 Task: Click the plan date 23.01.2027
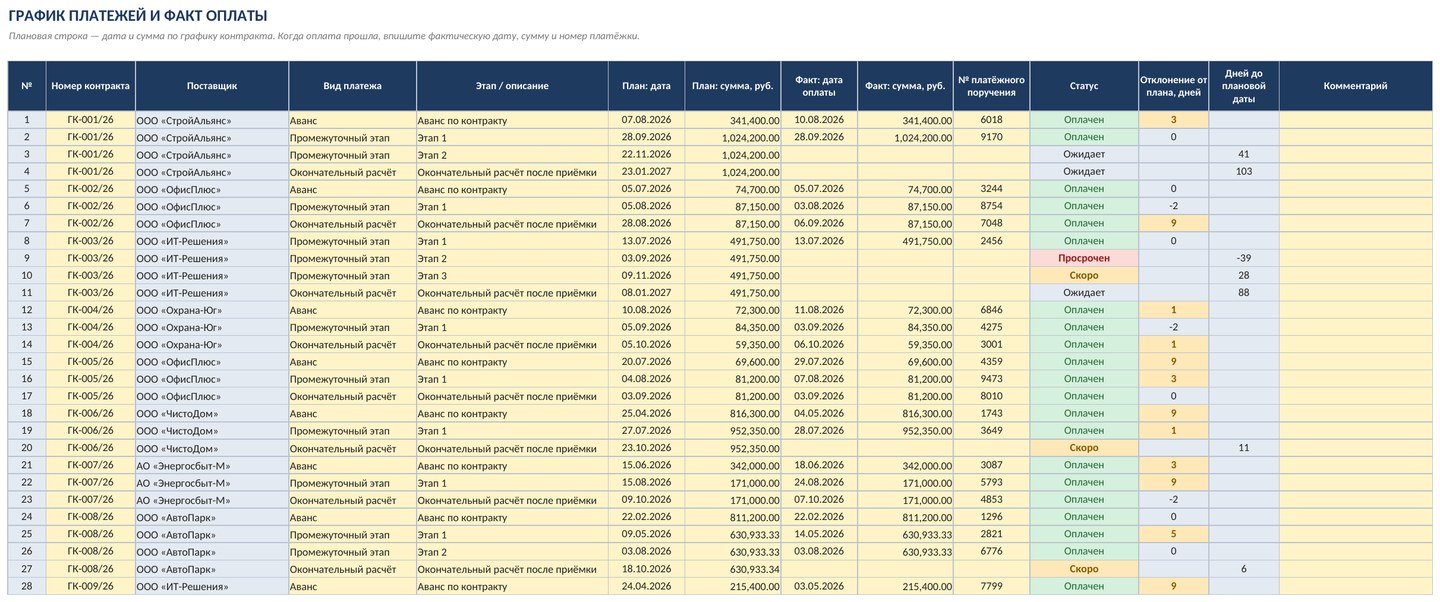coord(646,172)
